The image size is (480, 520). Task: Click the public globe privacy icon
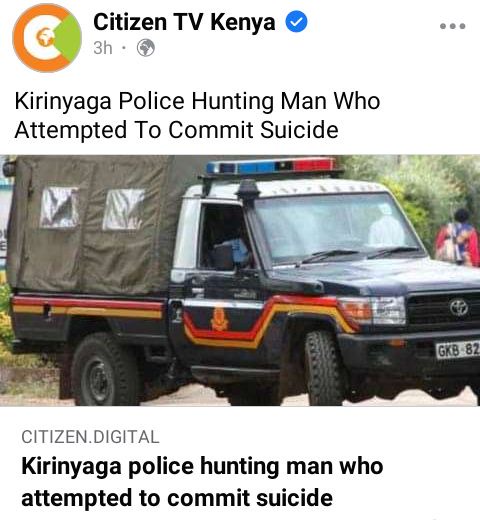pos(146,48)
